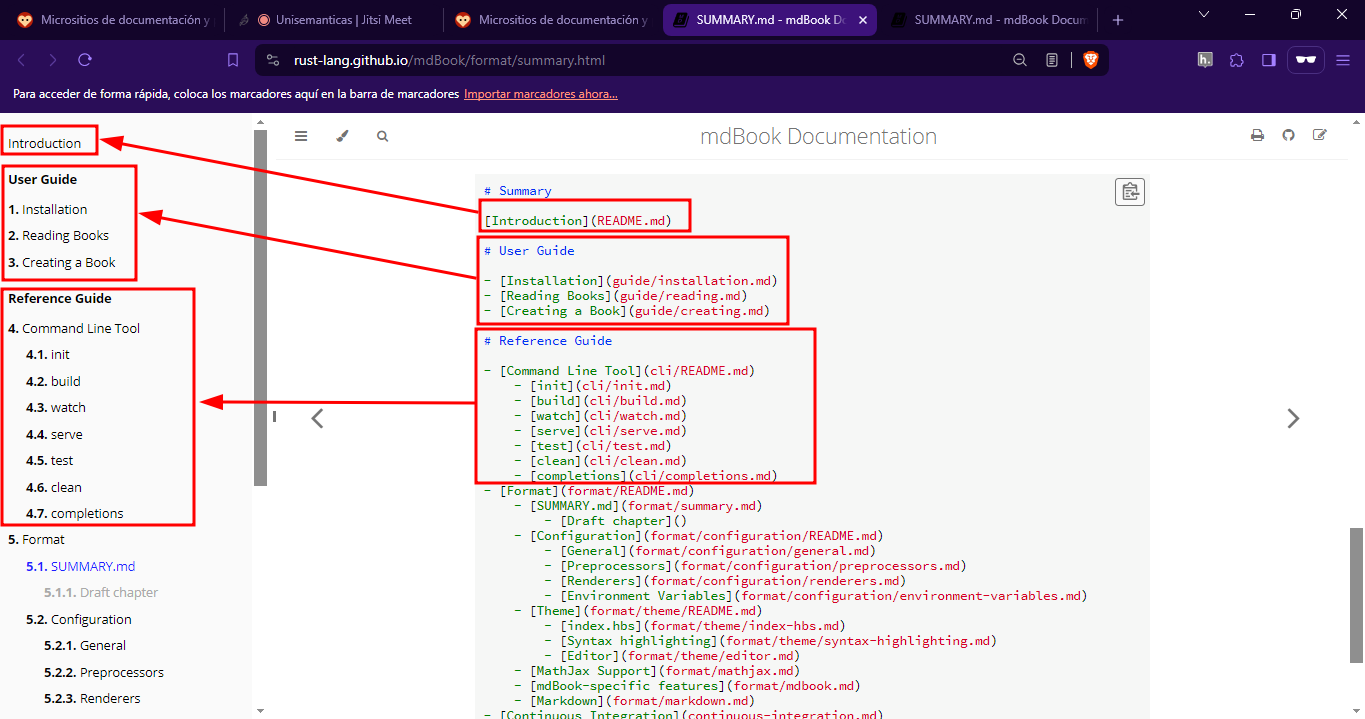Image resolution: width=1365 pixels, height=719 pixels.
Task: Open Introduction in the sidebar
Action: click(45, 143)
